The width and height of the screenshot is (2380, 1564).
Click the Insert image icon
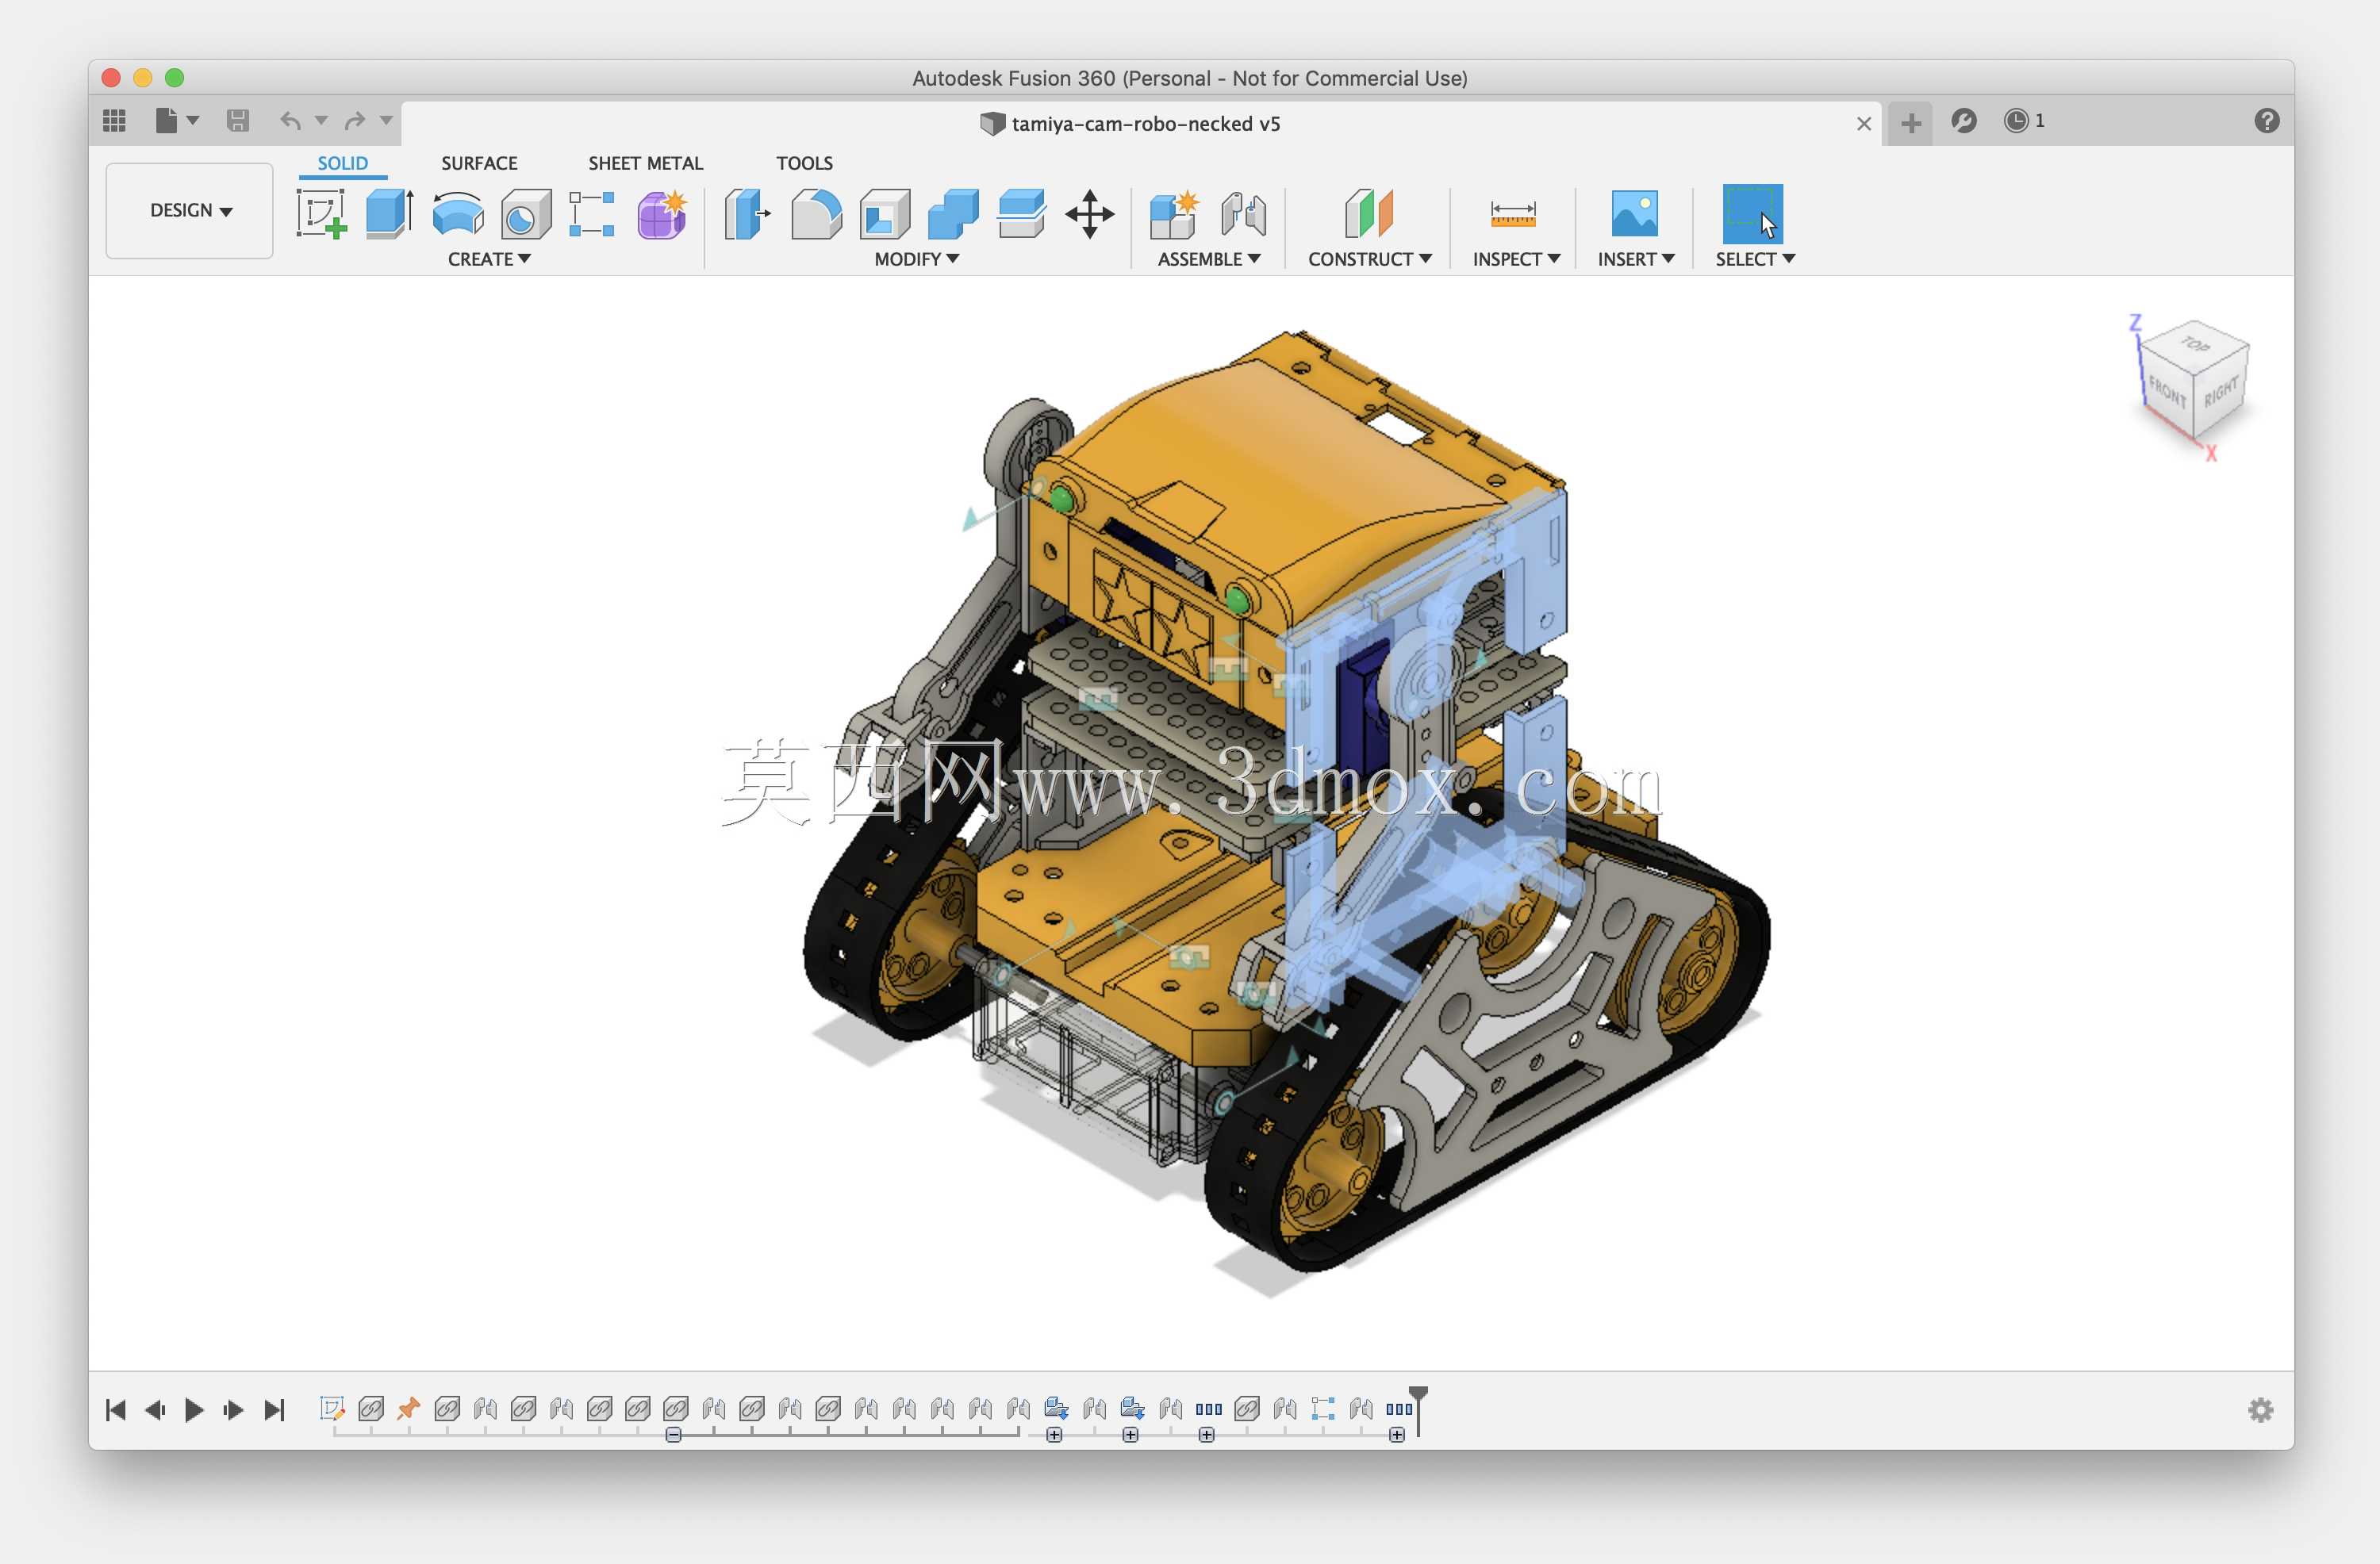[1635, 214]
